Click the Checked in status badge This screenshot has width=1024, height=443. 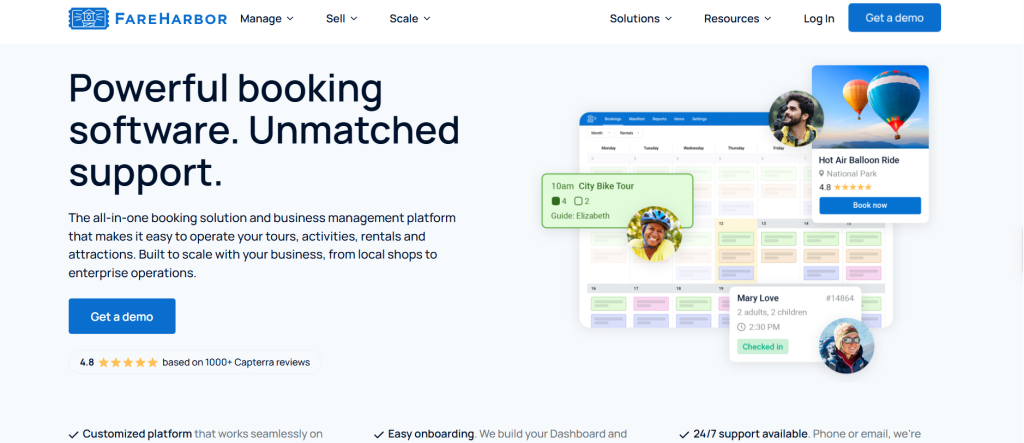point(762,346)
